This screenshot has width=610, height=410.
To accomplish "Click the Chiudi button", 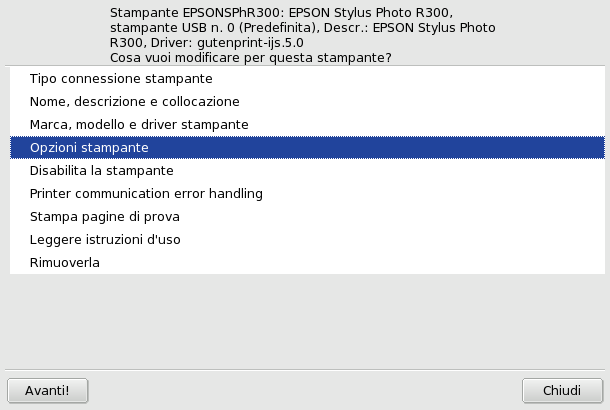I will point(562,389).
